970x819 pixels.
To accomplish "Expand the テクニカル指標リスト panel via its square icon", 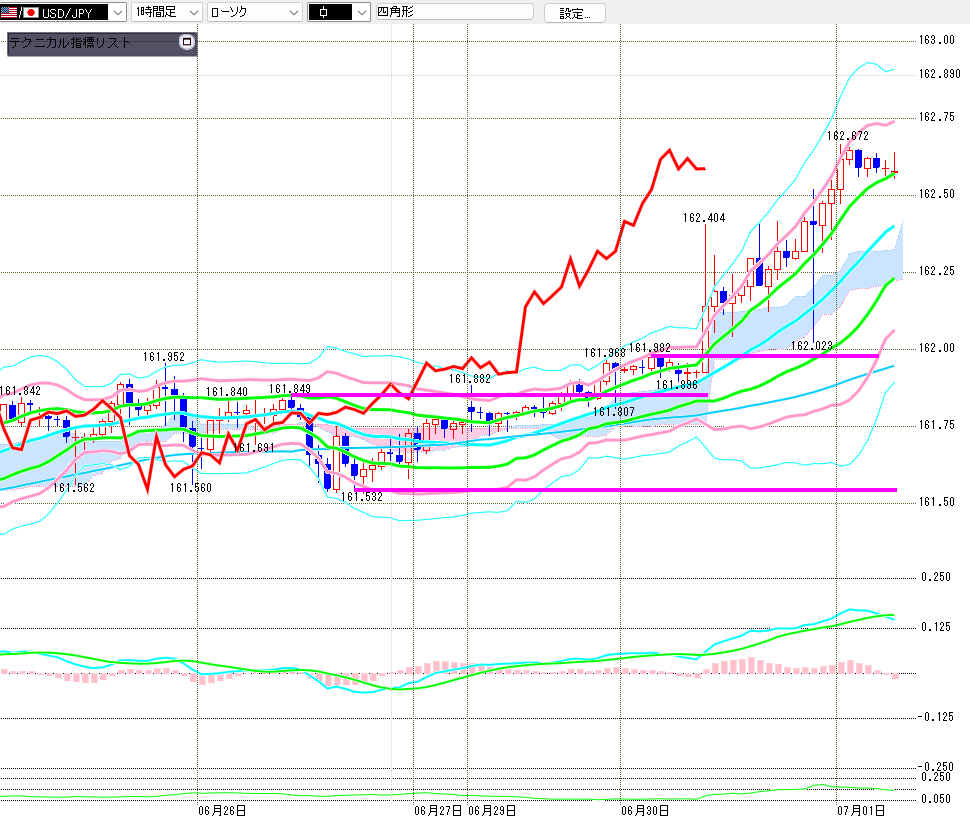I will coord(187,42).
